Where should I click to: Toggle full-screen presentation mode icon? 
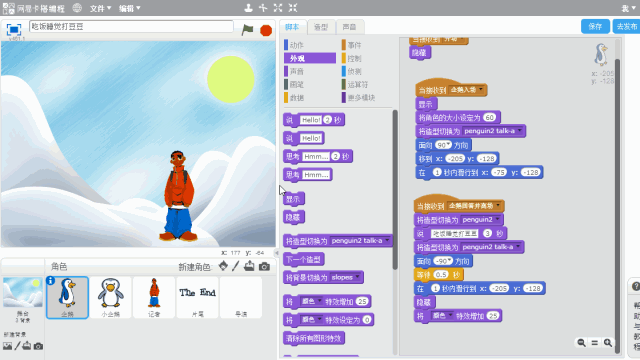point(14,29)
